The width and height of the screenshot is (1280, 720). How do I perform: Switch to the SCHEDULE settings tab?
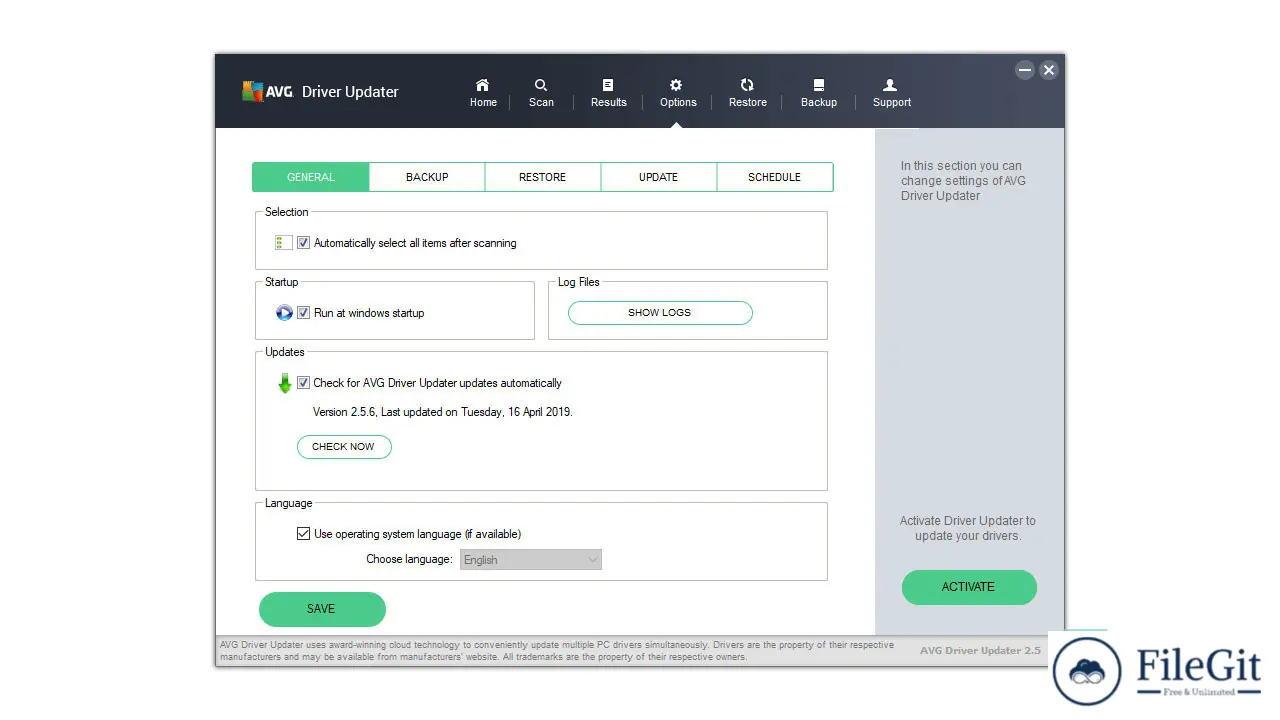click(x=775, y=177)
